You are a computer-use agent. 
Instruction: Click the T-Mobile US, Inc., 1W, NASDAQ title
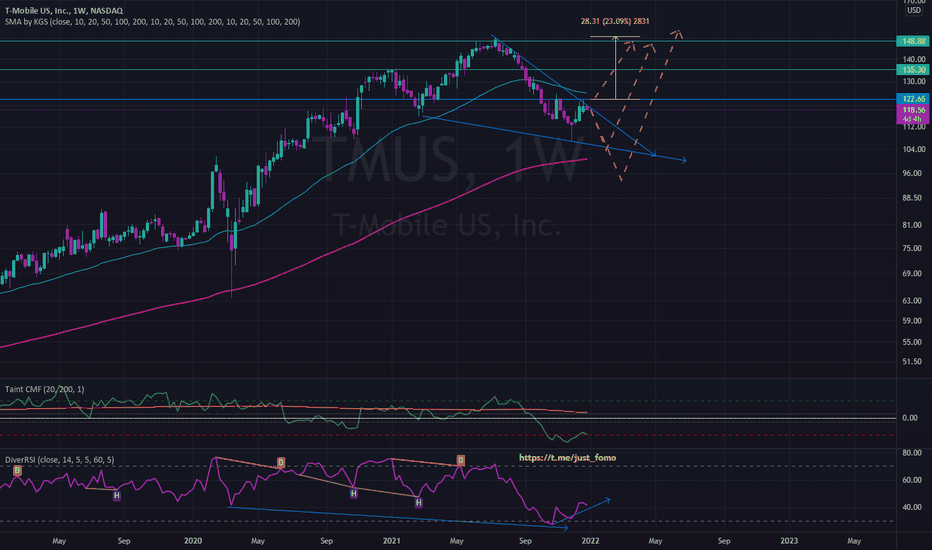64,11
